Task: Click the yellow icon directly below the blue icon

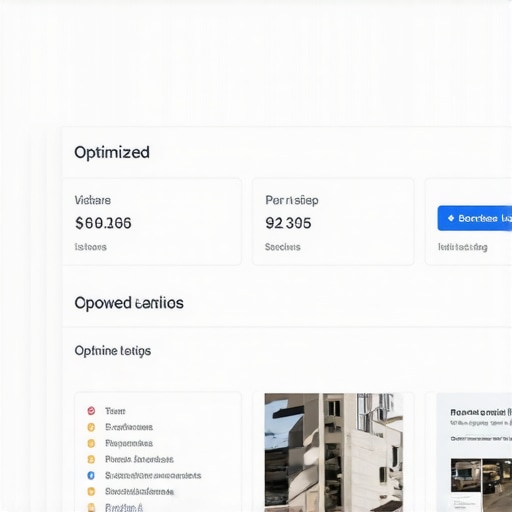Action: pyautogui.click(x=91, y=491)
